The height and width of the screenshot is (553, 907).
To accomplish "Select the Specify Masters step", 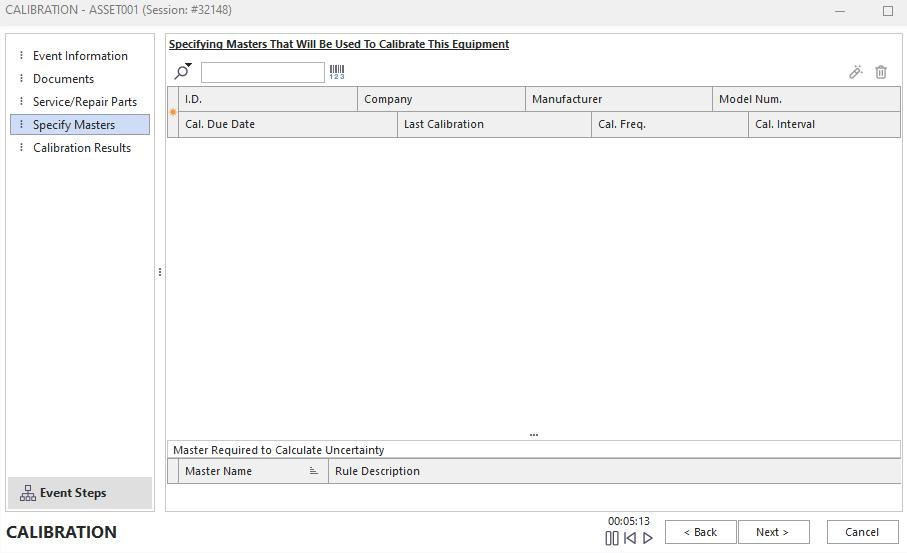I will pyautogui.click(x=80, y=124).
